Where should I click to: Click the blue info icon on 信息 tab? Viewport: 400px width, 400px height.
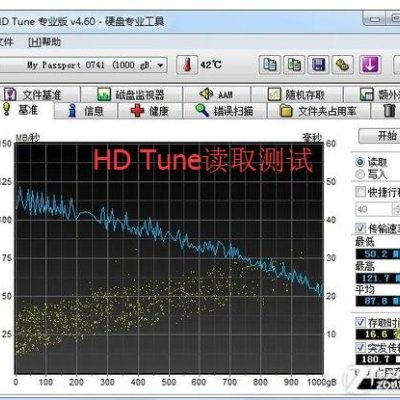pyautogui.click(x=72, y=111)
